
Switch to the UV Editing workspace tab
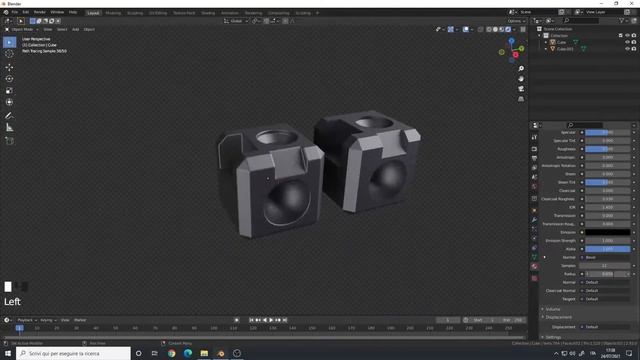(x=158, y=13)
